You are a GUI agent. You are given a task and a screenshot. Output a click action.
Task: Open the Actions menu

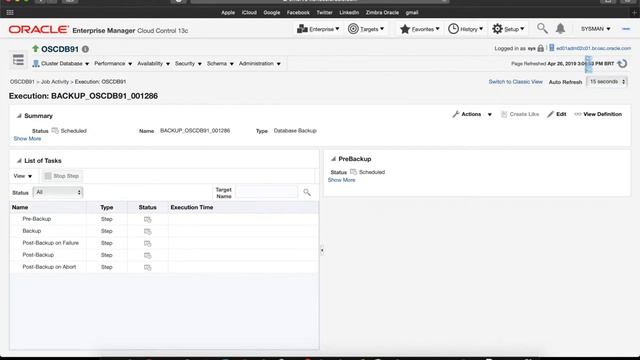click(x=472, y=114)
